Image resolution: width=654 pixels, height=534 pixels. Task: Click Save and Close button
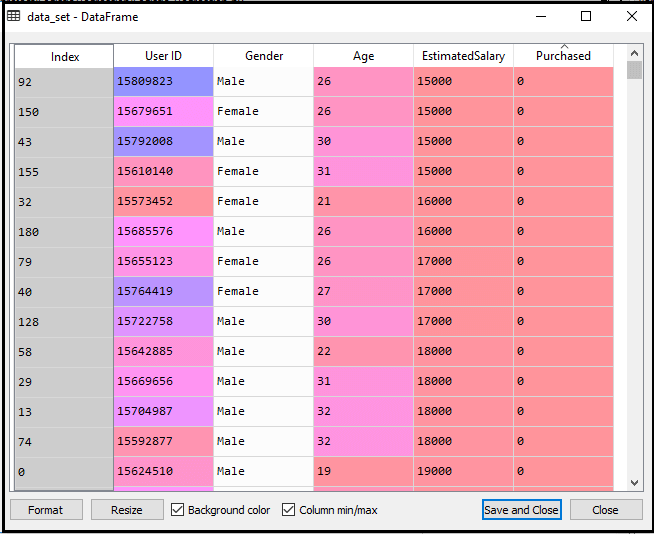[521, 510]
